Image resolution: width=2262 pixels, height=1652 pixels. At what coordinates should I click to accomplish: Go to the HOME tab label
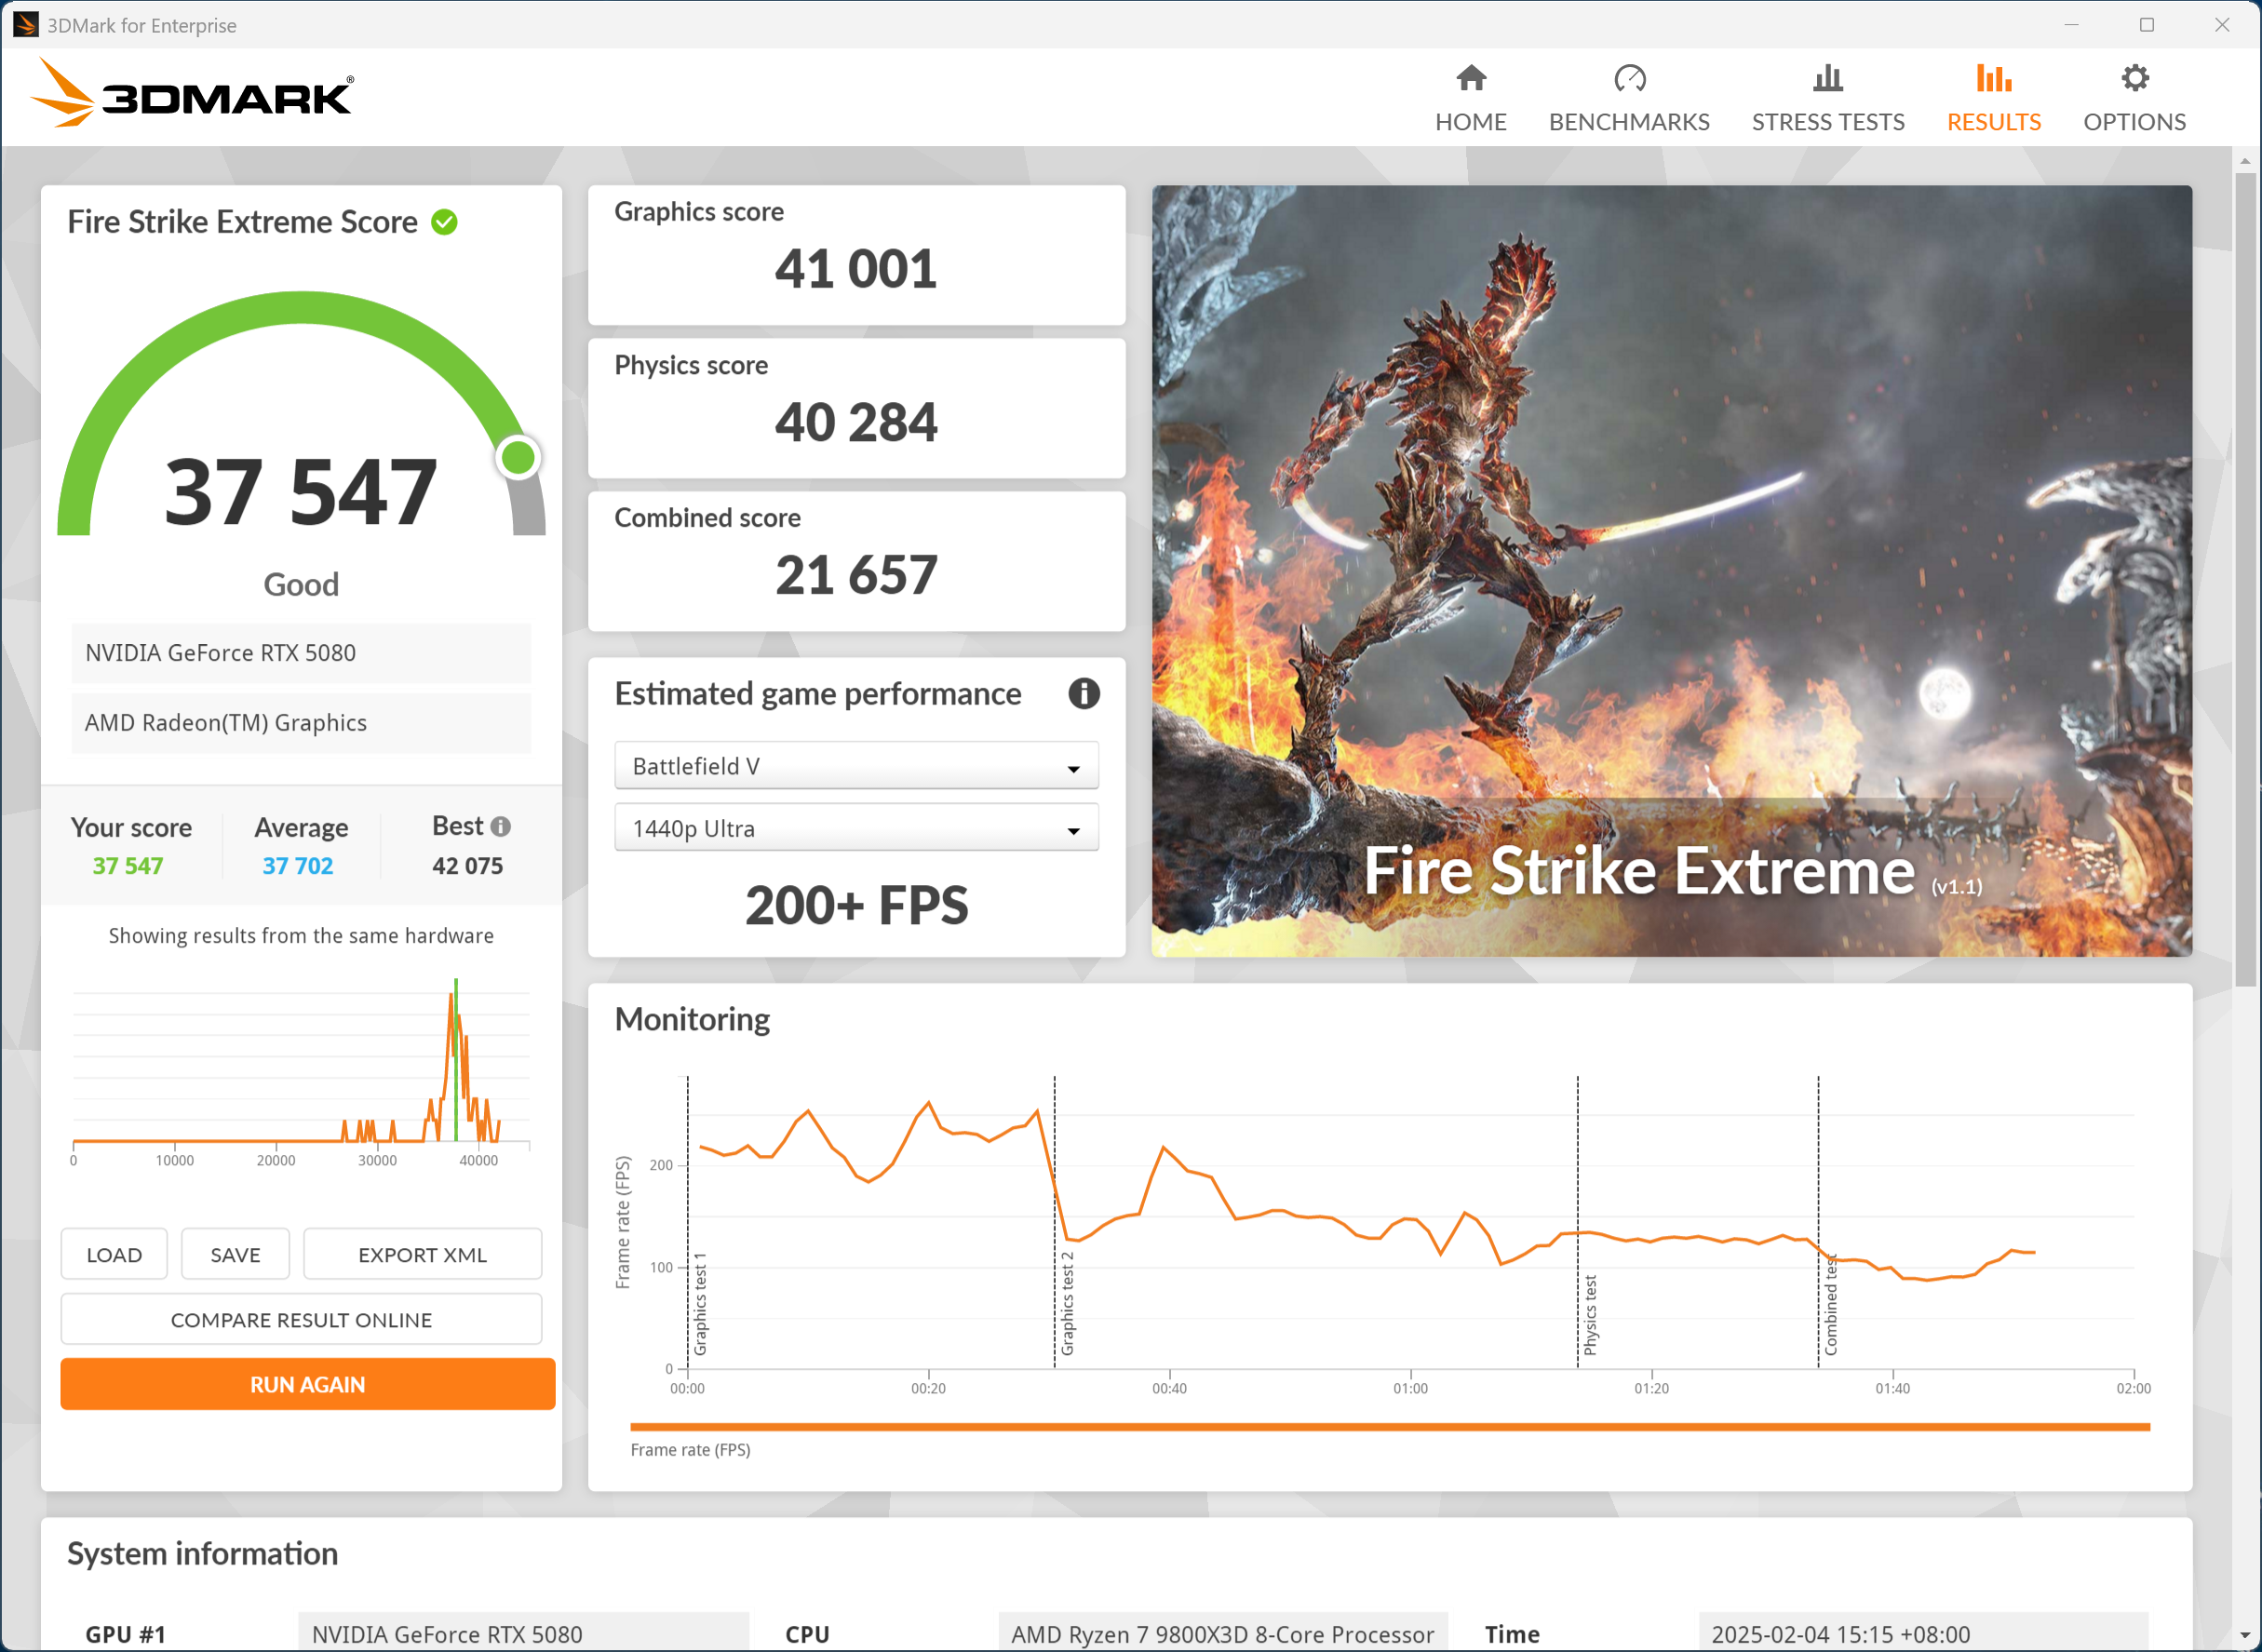[1471, 122]
